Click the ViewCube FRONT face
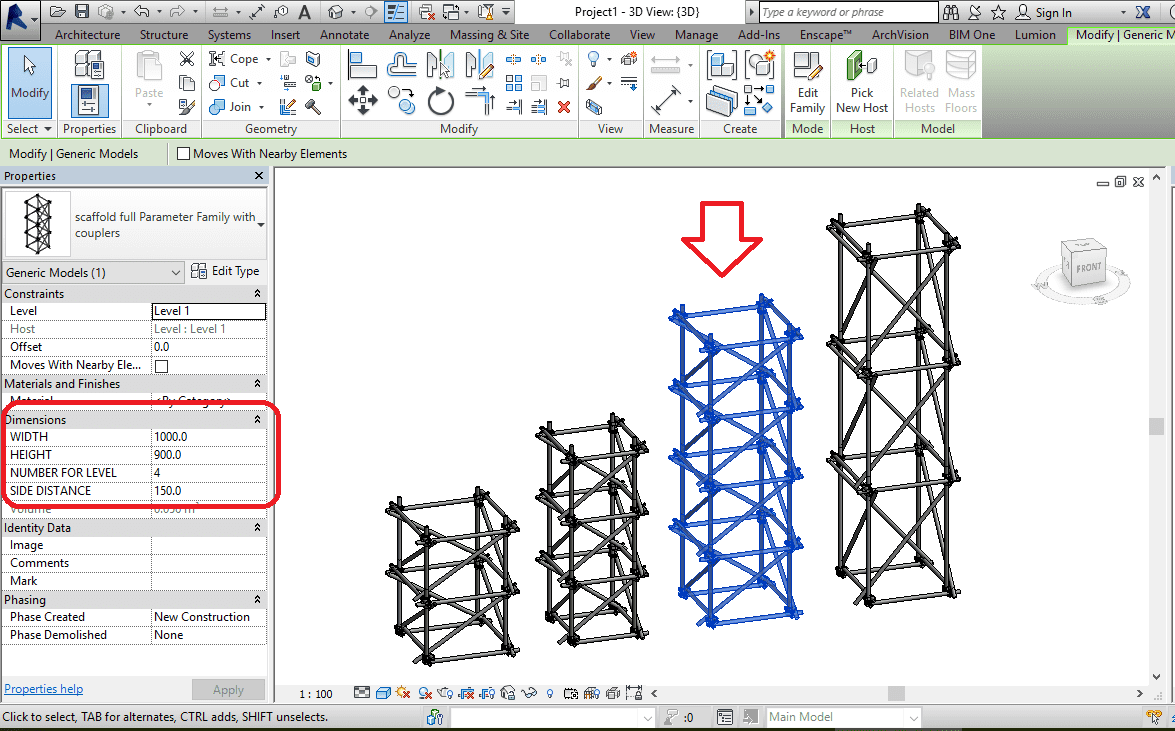This screenshot has width=1175, height=731. click(1088, 267)
